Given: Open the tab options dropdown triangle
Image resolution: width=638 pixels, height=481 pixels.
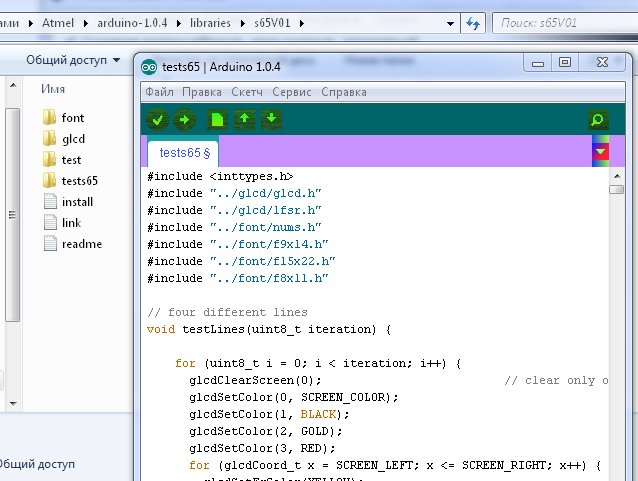Looking at the screenshot, I should tap(601, 151).
